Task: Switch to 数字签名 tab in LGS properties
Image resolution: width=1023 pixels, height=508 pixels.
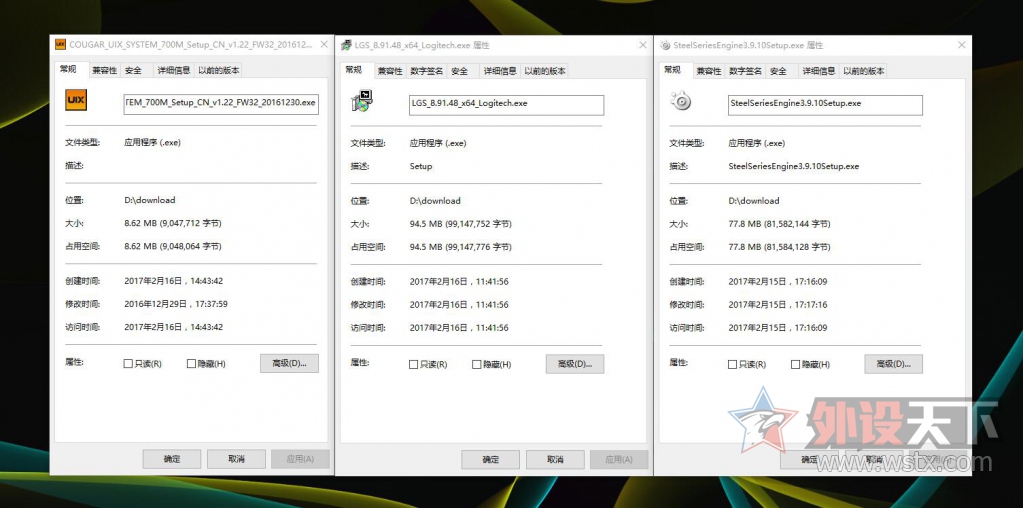Action: coord(425,71)
